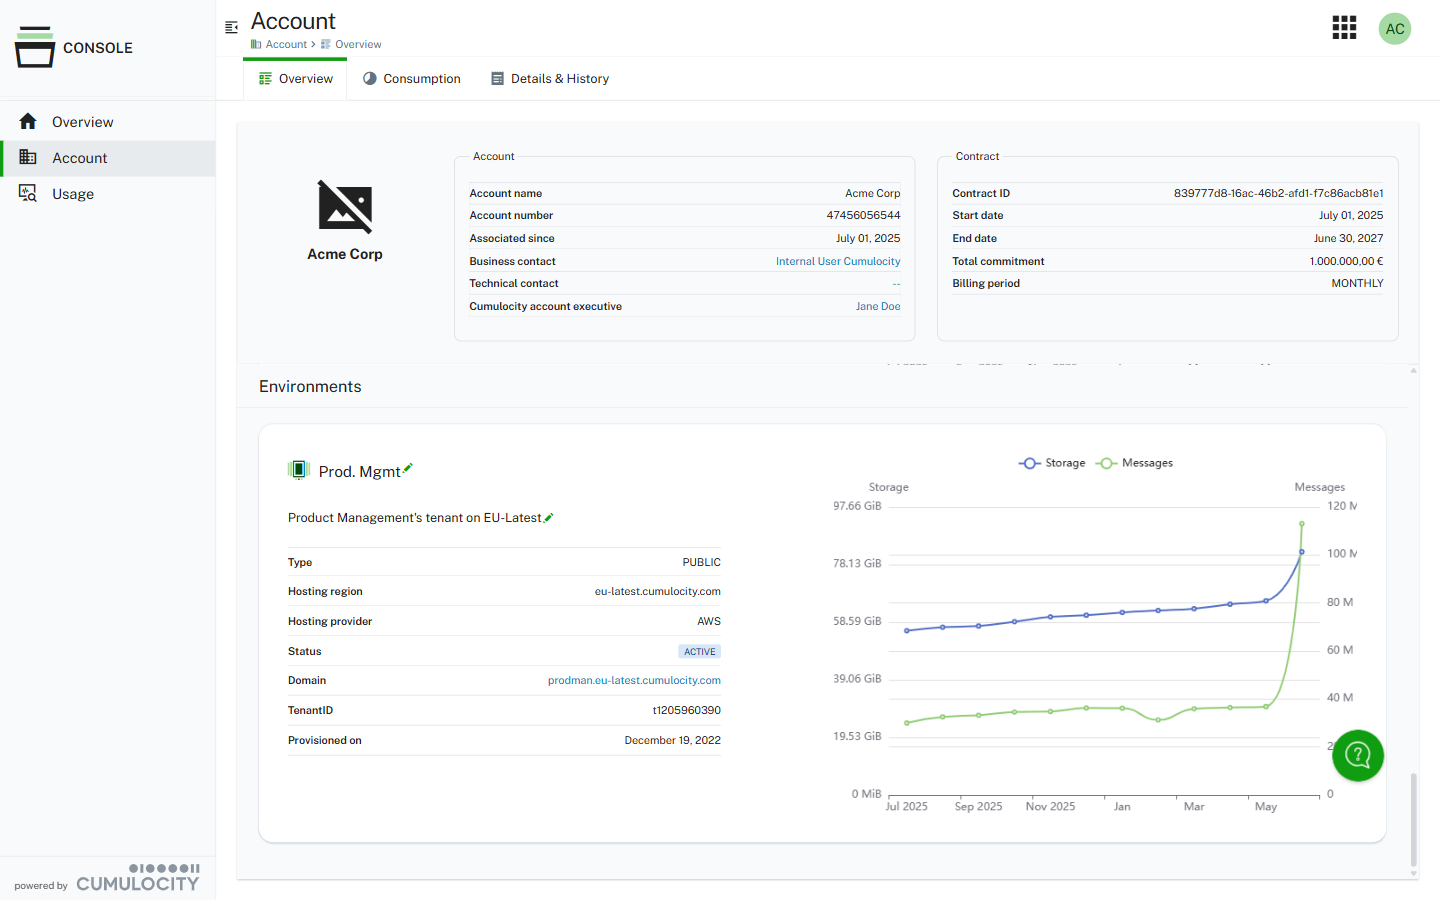This screenshot has height=900, width=1440.
Task: Click the Account breadcrumb link
Action: [x=286, y=44]
